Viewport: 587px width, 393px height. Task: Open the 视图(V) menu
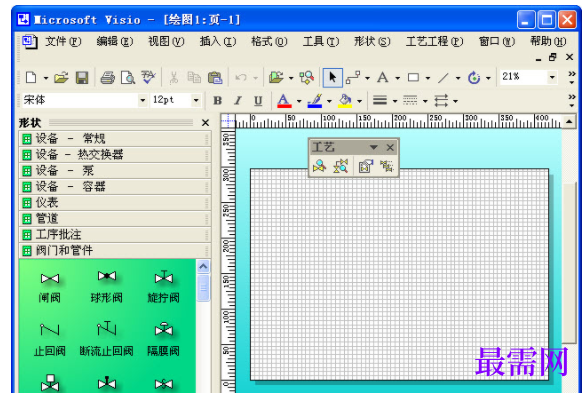[x=166, y=41]
